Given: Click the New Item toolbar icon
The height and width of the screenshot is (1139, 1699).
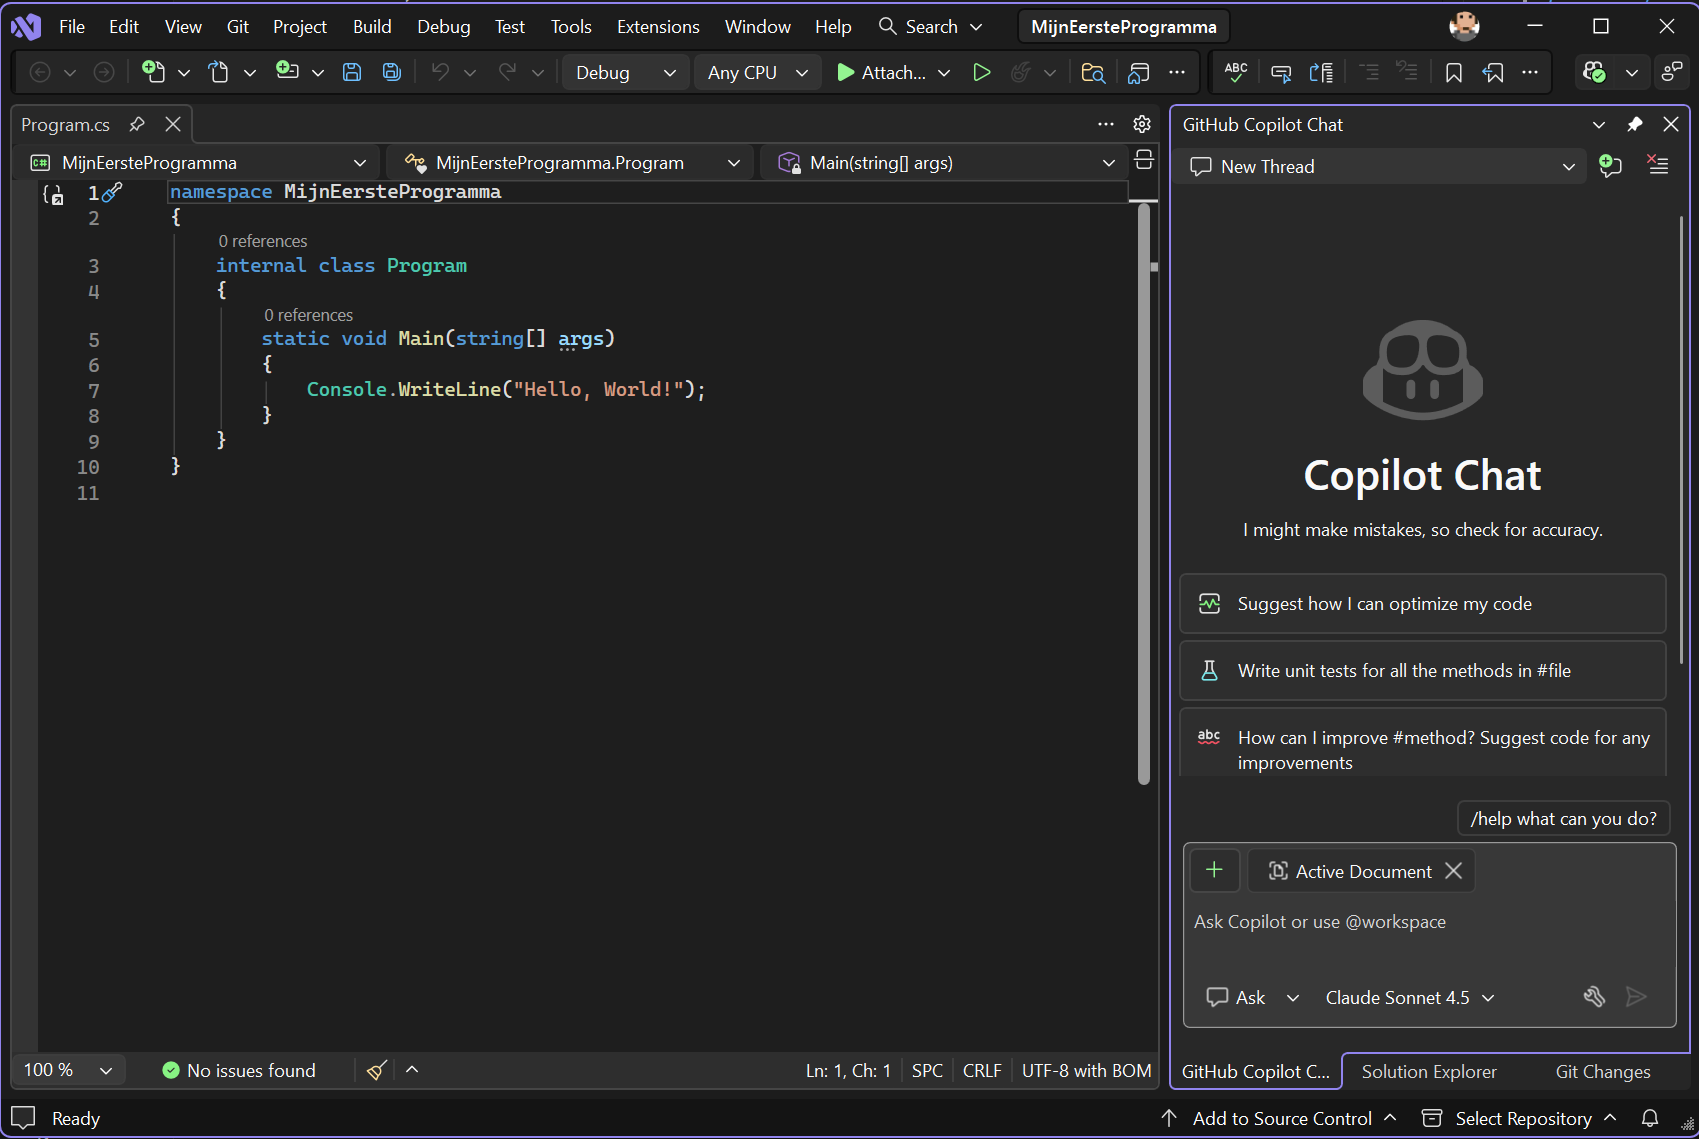Looking at the screenshot, I should 153,72.
